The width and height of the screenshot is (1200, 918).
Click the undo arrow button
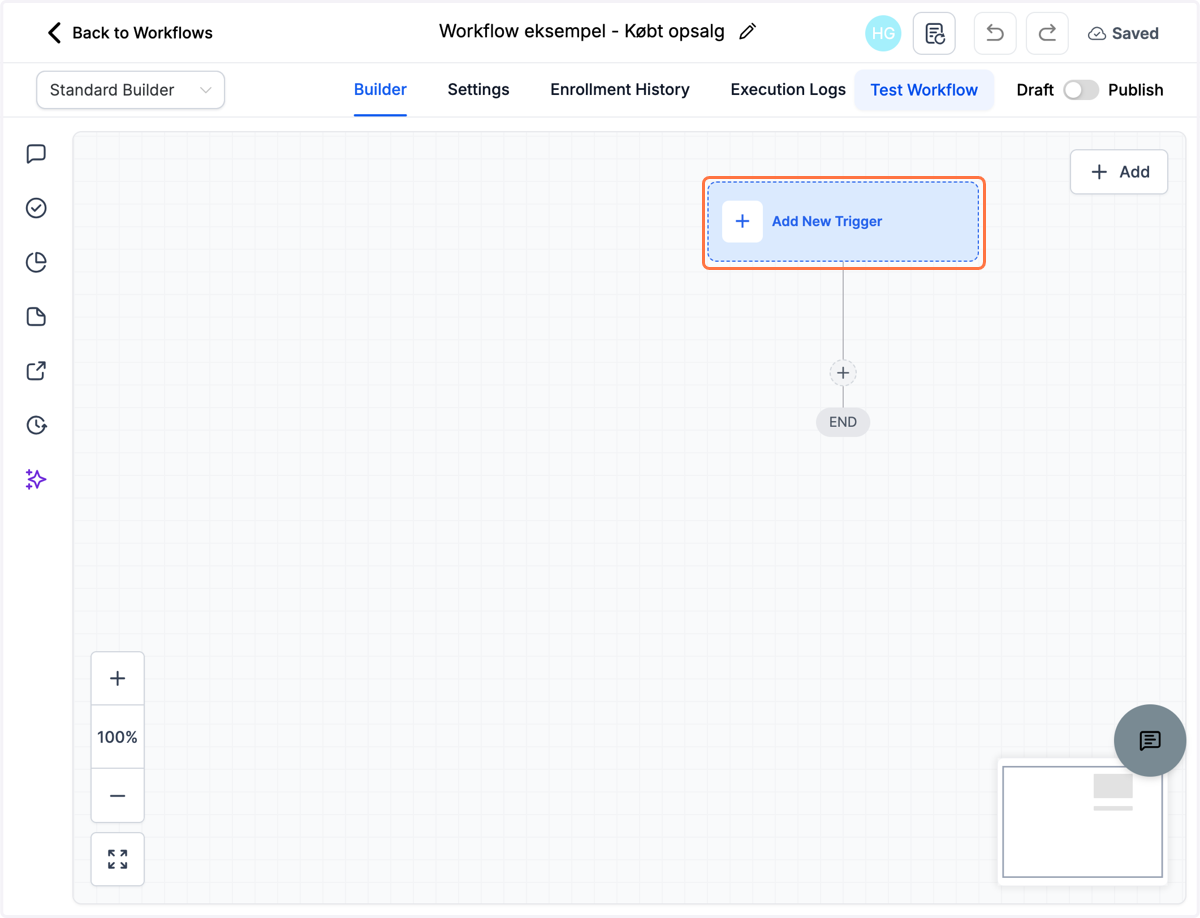point(994,33)
